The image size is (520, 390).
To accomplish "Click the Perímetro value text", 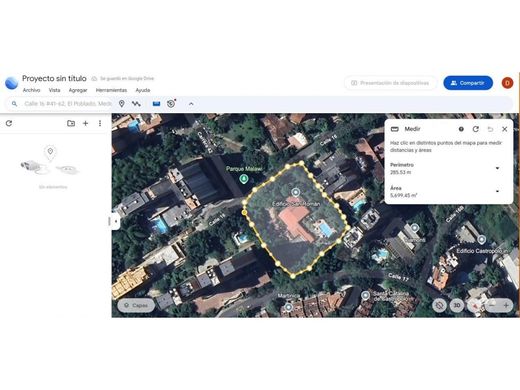I will pos(400,172).
